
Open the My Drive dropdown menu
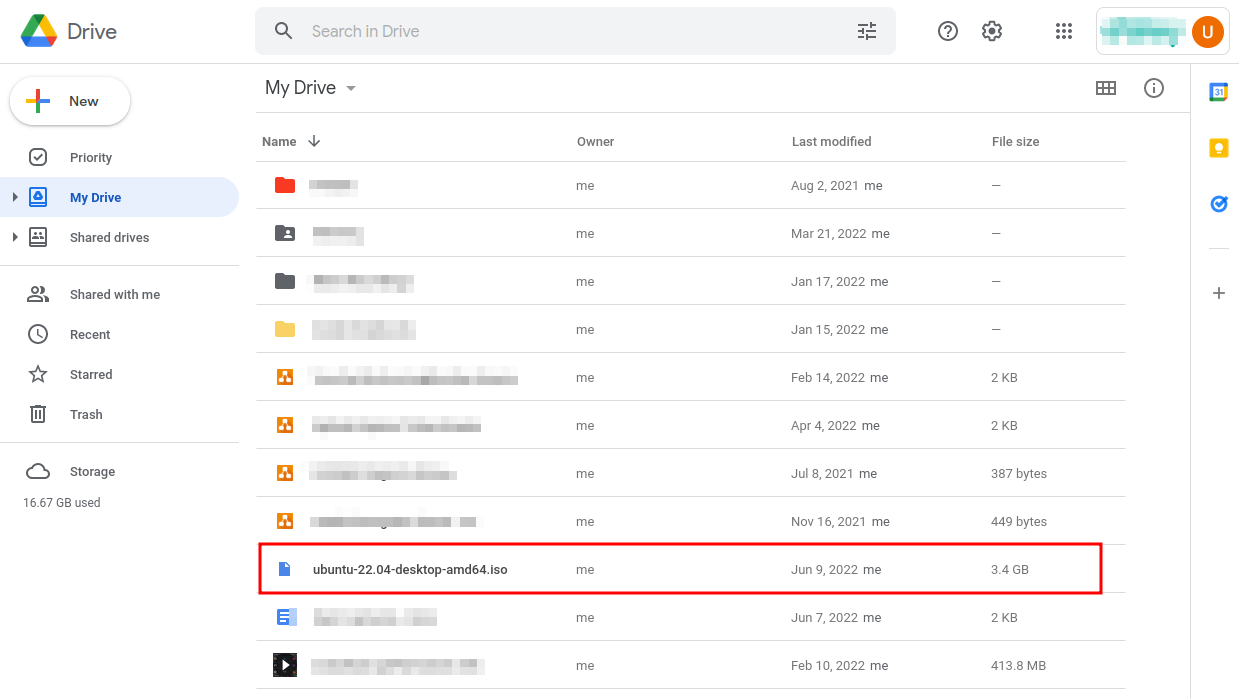(x=311, y=88)
